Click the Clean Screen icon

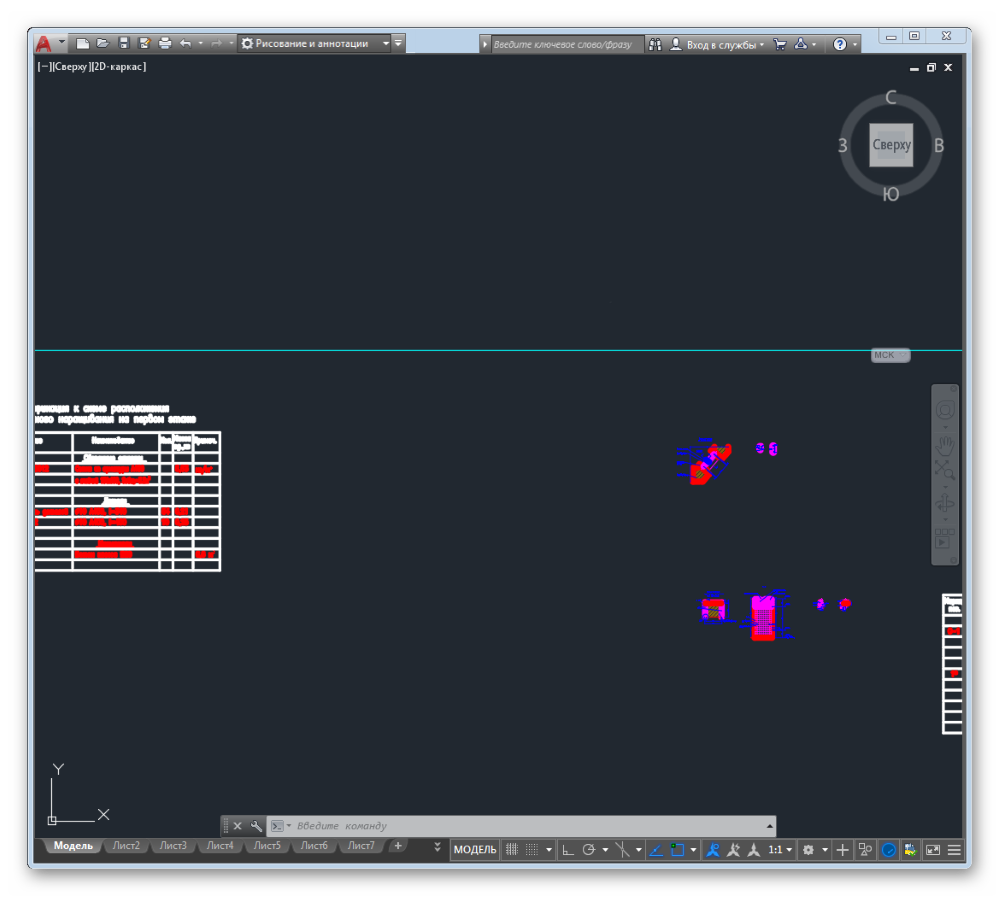(932, 850)
